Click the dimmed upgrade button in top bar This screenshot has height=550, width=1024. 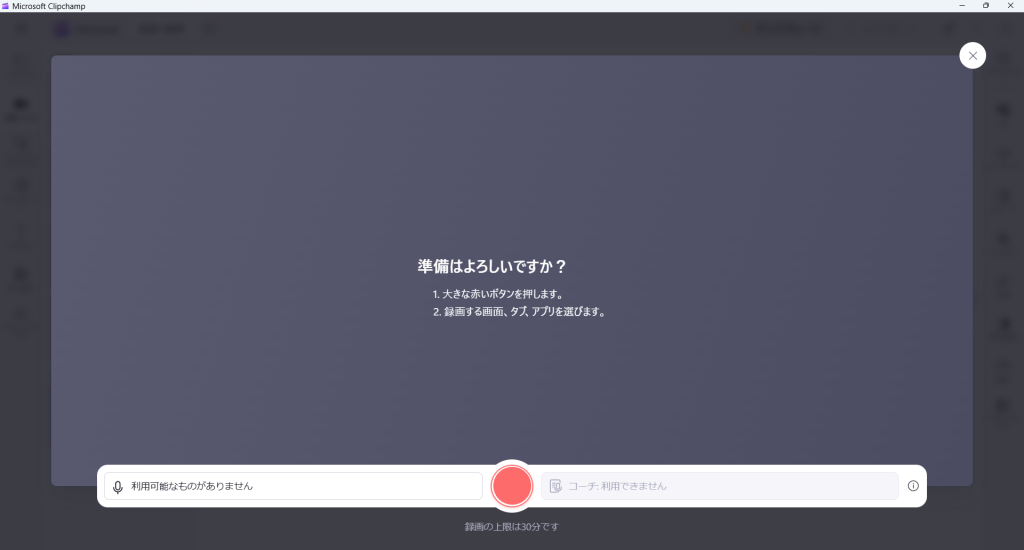pyautogui.click(x=780, y=29)
